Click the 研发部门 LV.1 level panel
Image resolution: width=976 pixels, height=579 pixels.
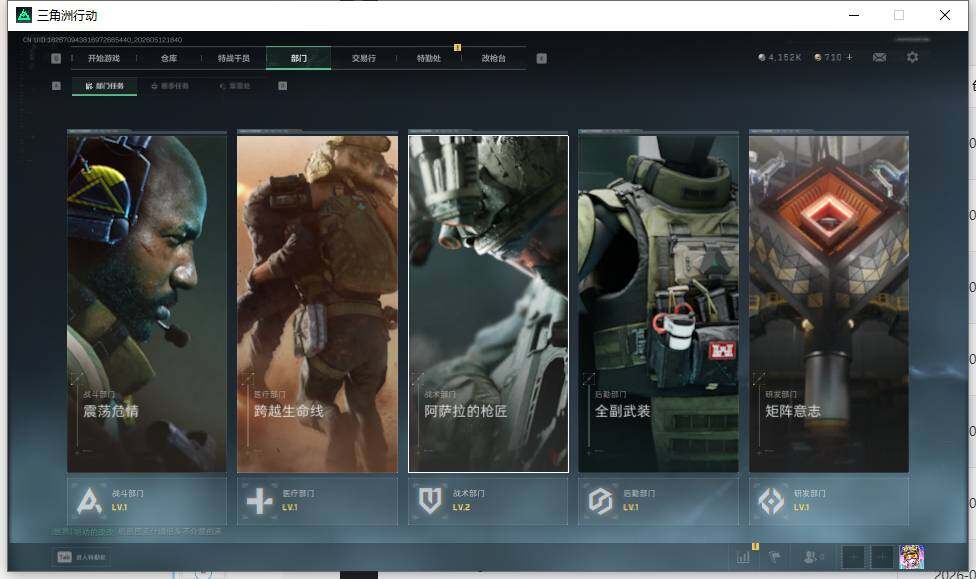coord(829,501)
